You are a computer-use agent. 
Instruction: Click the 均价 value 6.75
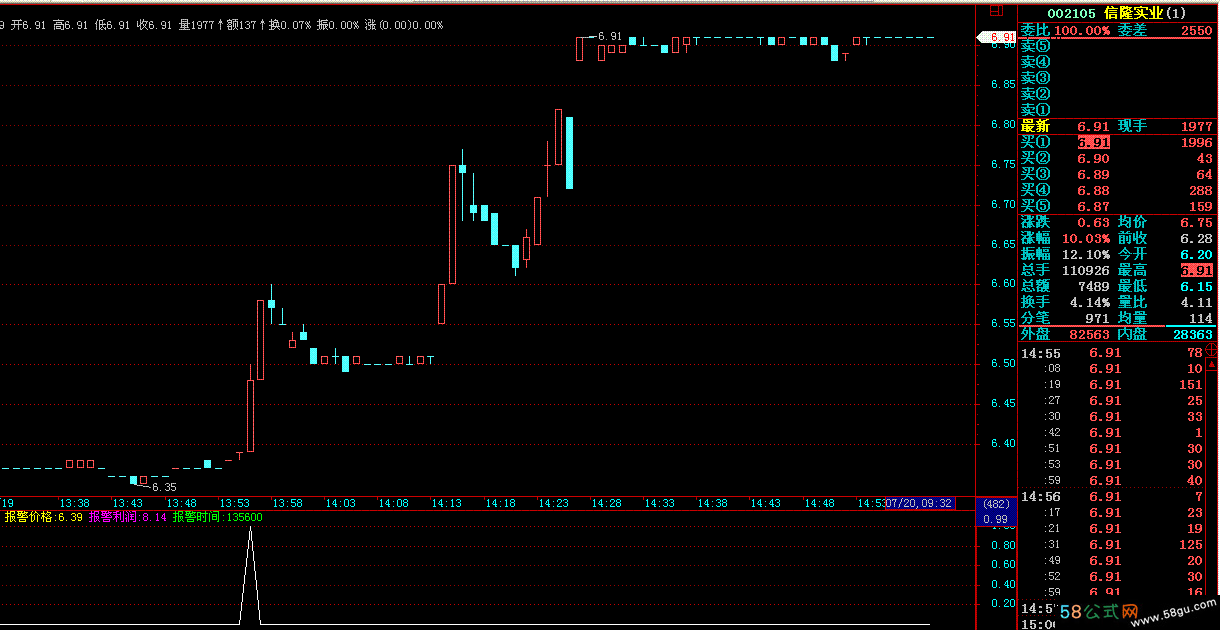coord(1197,222)
